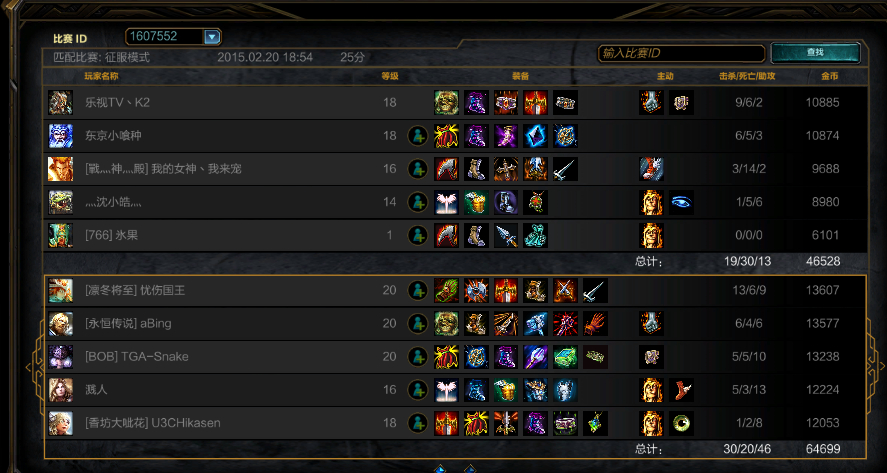
Task: Open the match ID dropdown arrow
Action: coord(212,37)
